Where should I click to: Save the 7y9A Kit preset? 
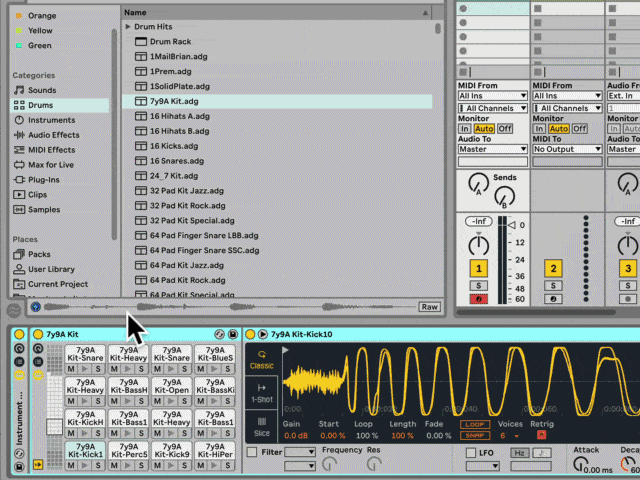pyautogui.click(x=233, y=334)
